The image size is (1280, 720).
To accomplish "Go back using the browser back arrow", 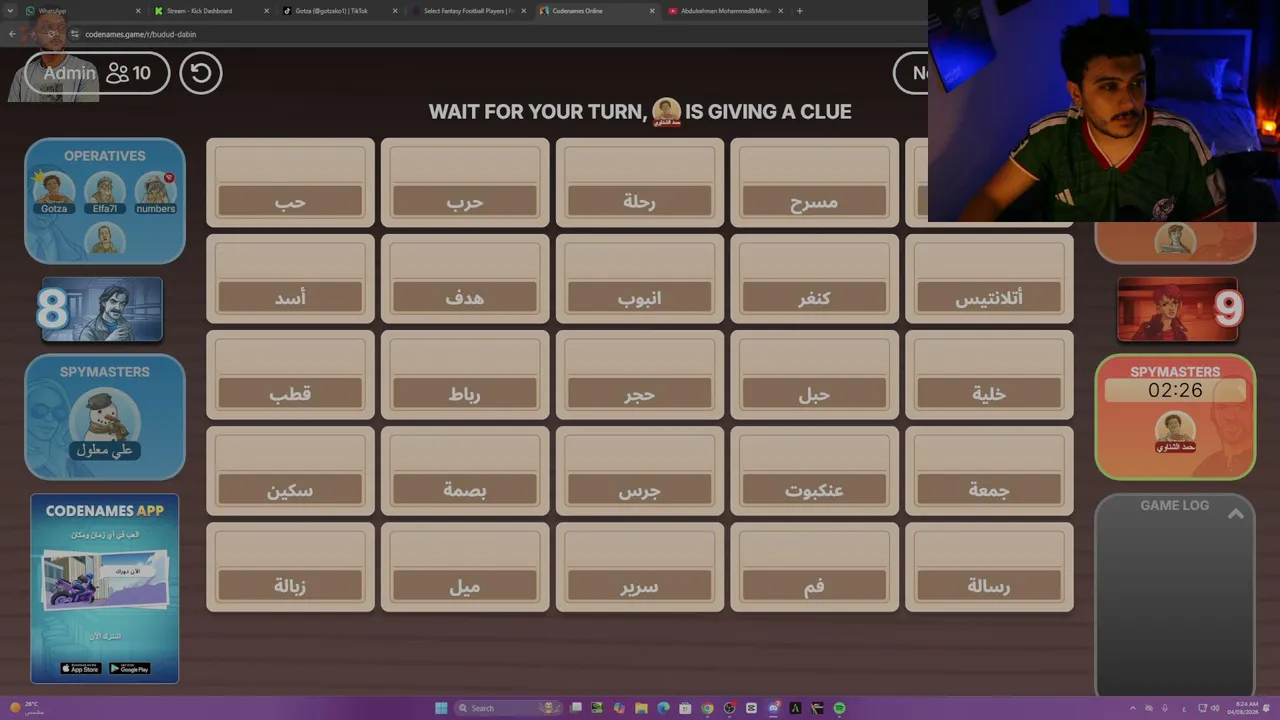I will (x=12, y=34).
